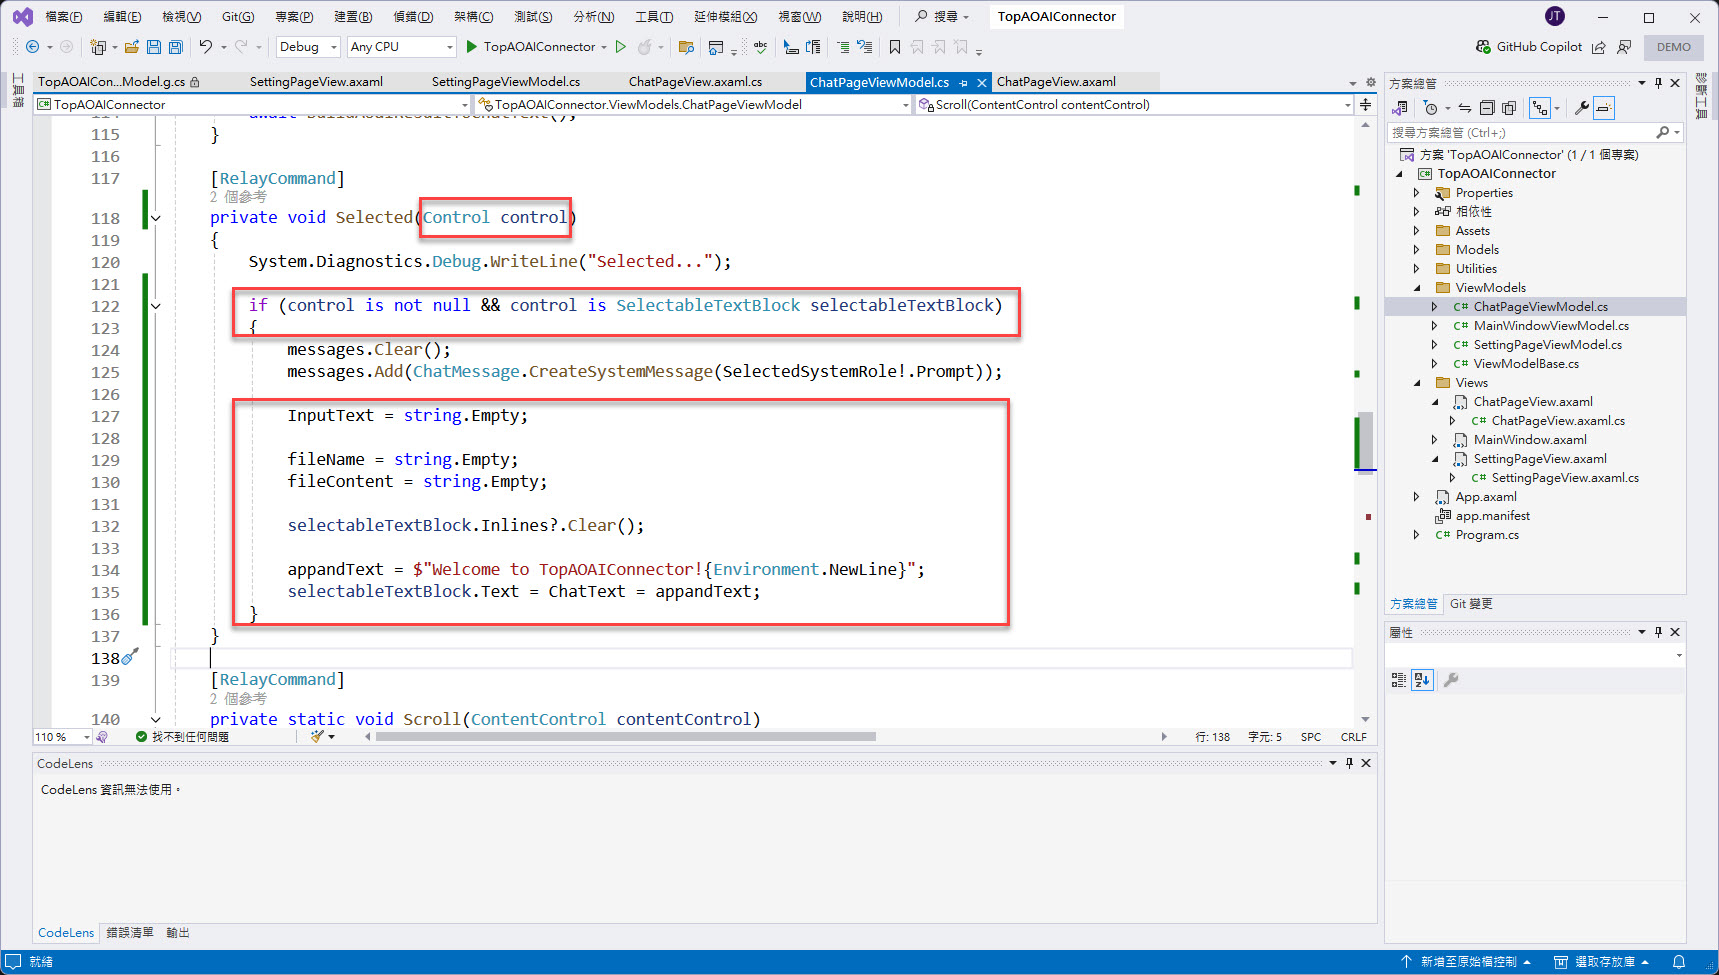Toggle nested file view in Solution Explorer
The image size is (1719, 975).
tap(1540, 108)
